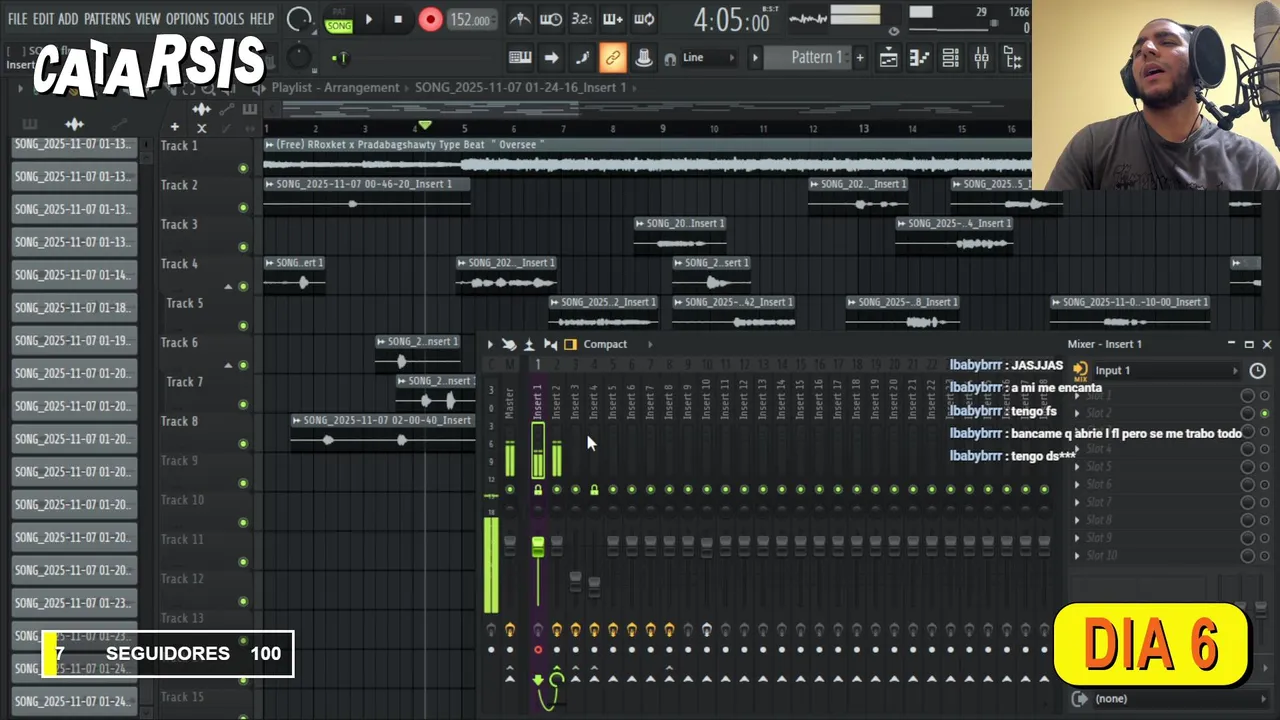The height and width of the screenshot is (720, 1280).
Task: Open the ADD menu
Action: pos(68,19)
